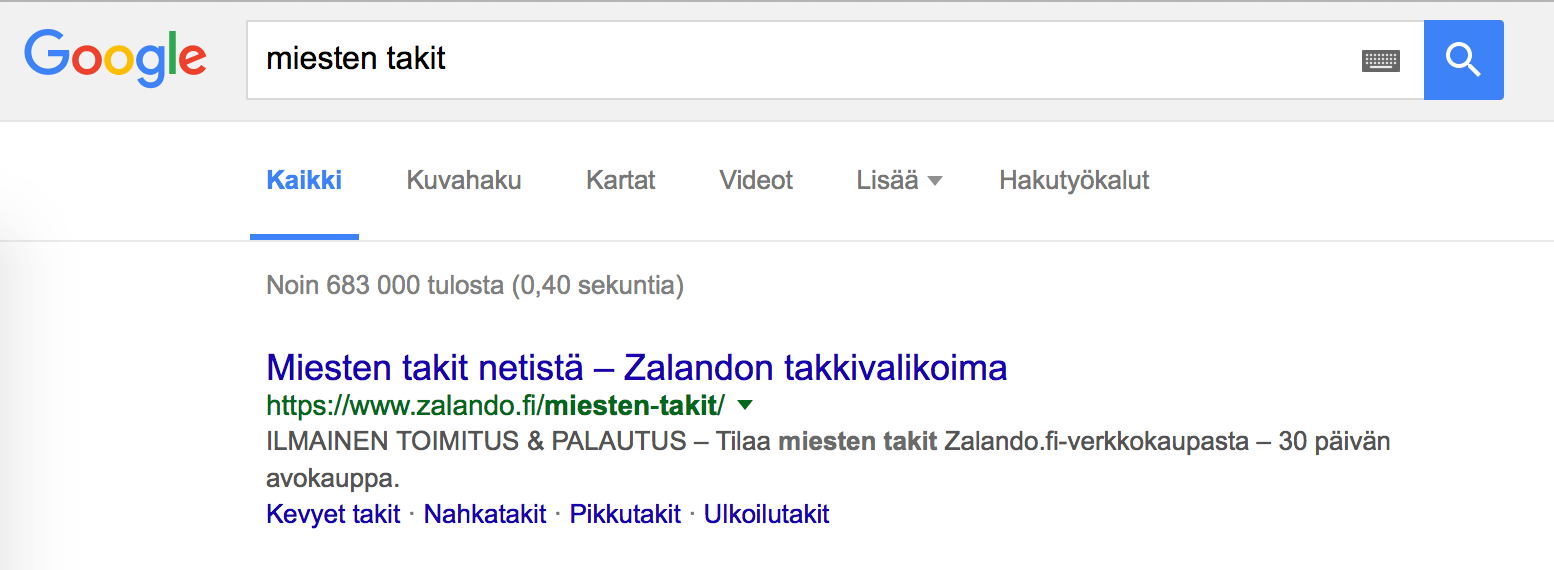
Task: Click the green zalando.fi URL
Action: (496, 406)
